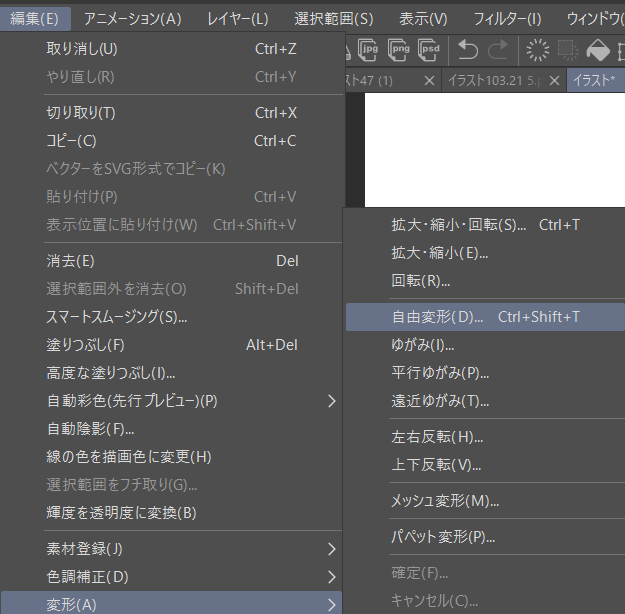
Task: Open the レイヤー(L) menu
Action: [238, 18]
